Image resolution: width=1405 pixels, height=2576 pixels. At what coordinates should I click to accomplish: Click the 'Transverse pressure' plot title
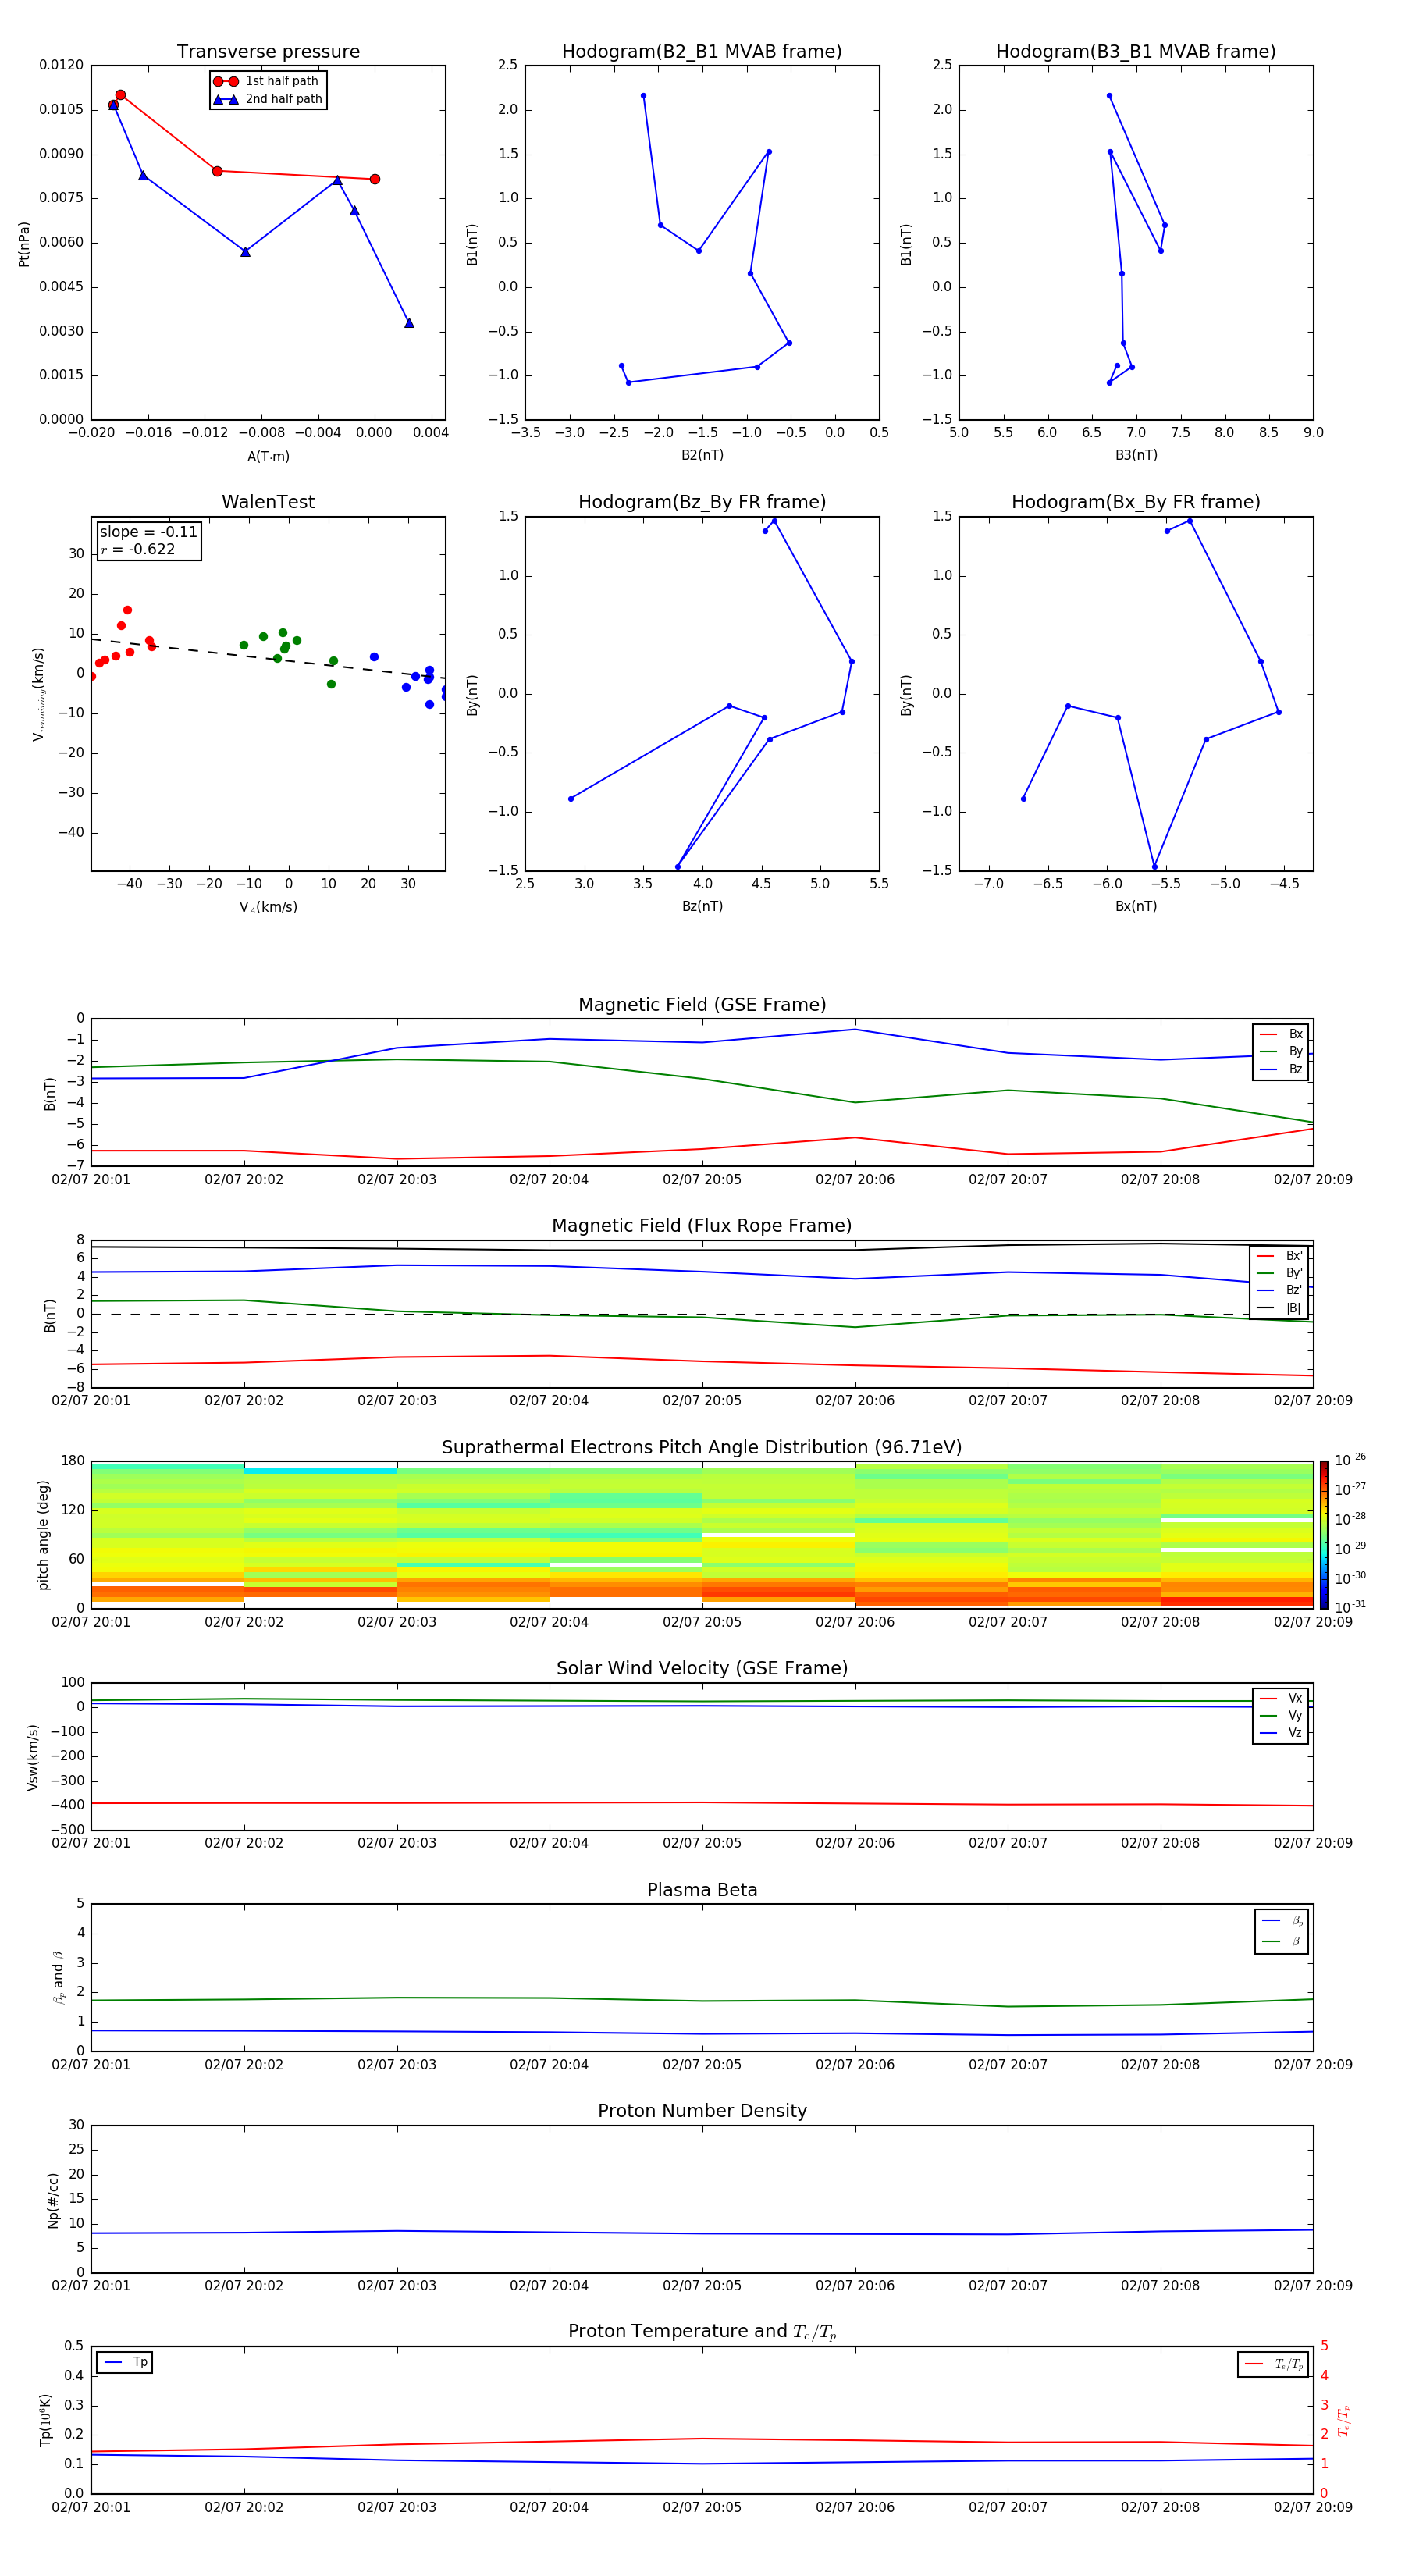pos(268,51)
